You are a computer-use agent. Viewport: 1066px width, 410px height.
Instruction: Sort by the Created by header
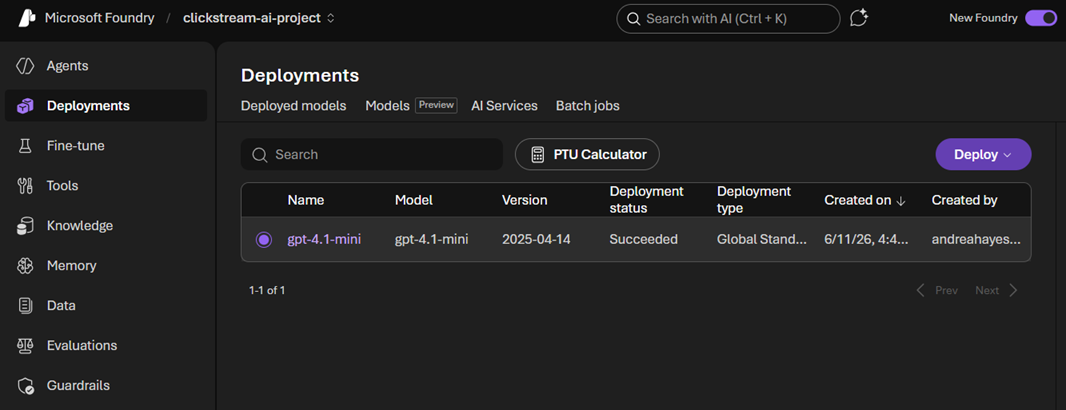point(965,201)
